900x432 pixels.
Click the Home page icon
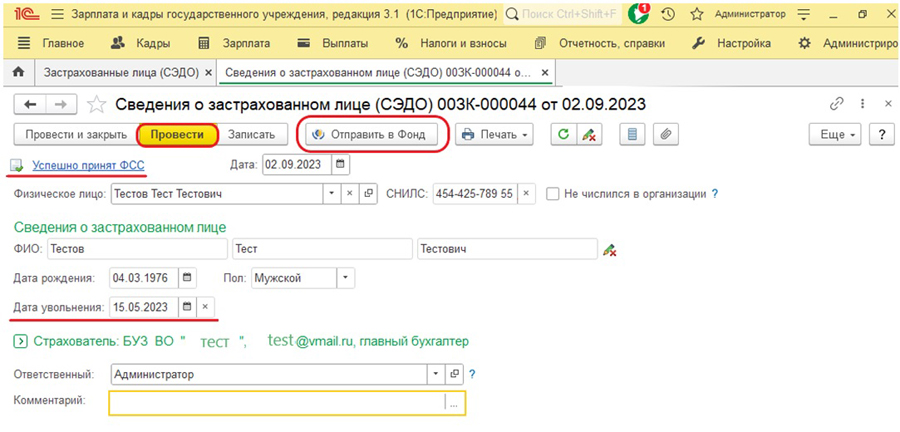click(17, 73)
